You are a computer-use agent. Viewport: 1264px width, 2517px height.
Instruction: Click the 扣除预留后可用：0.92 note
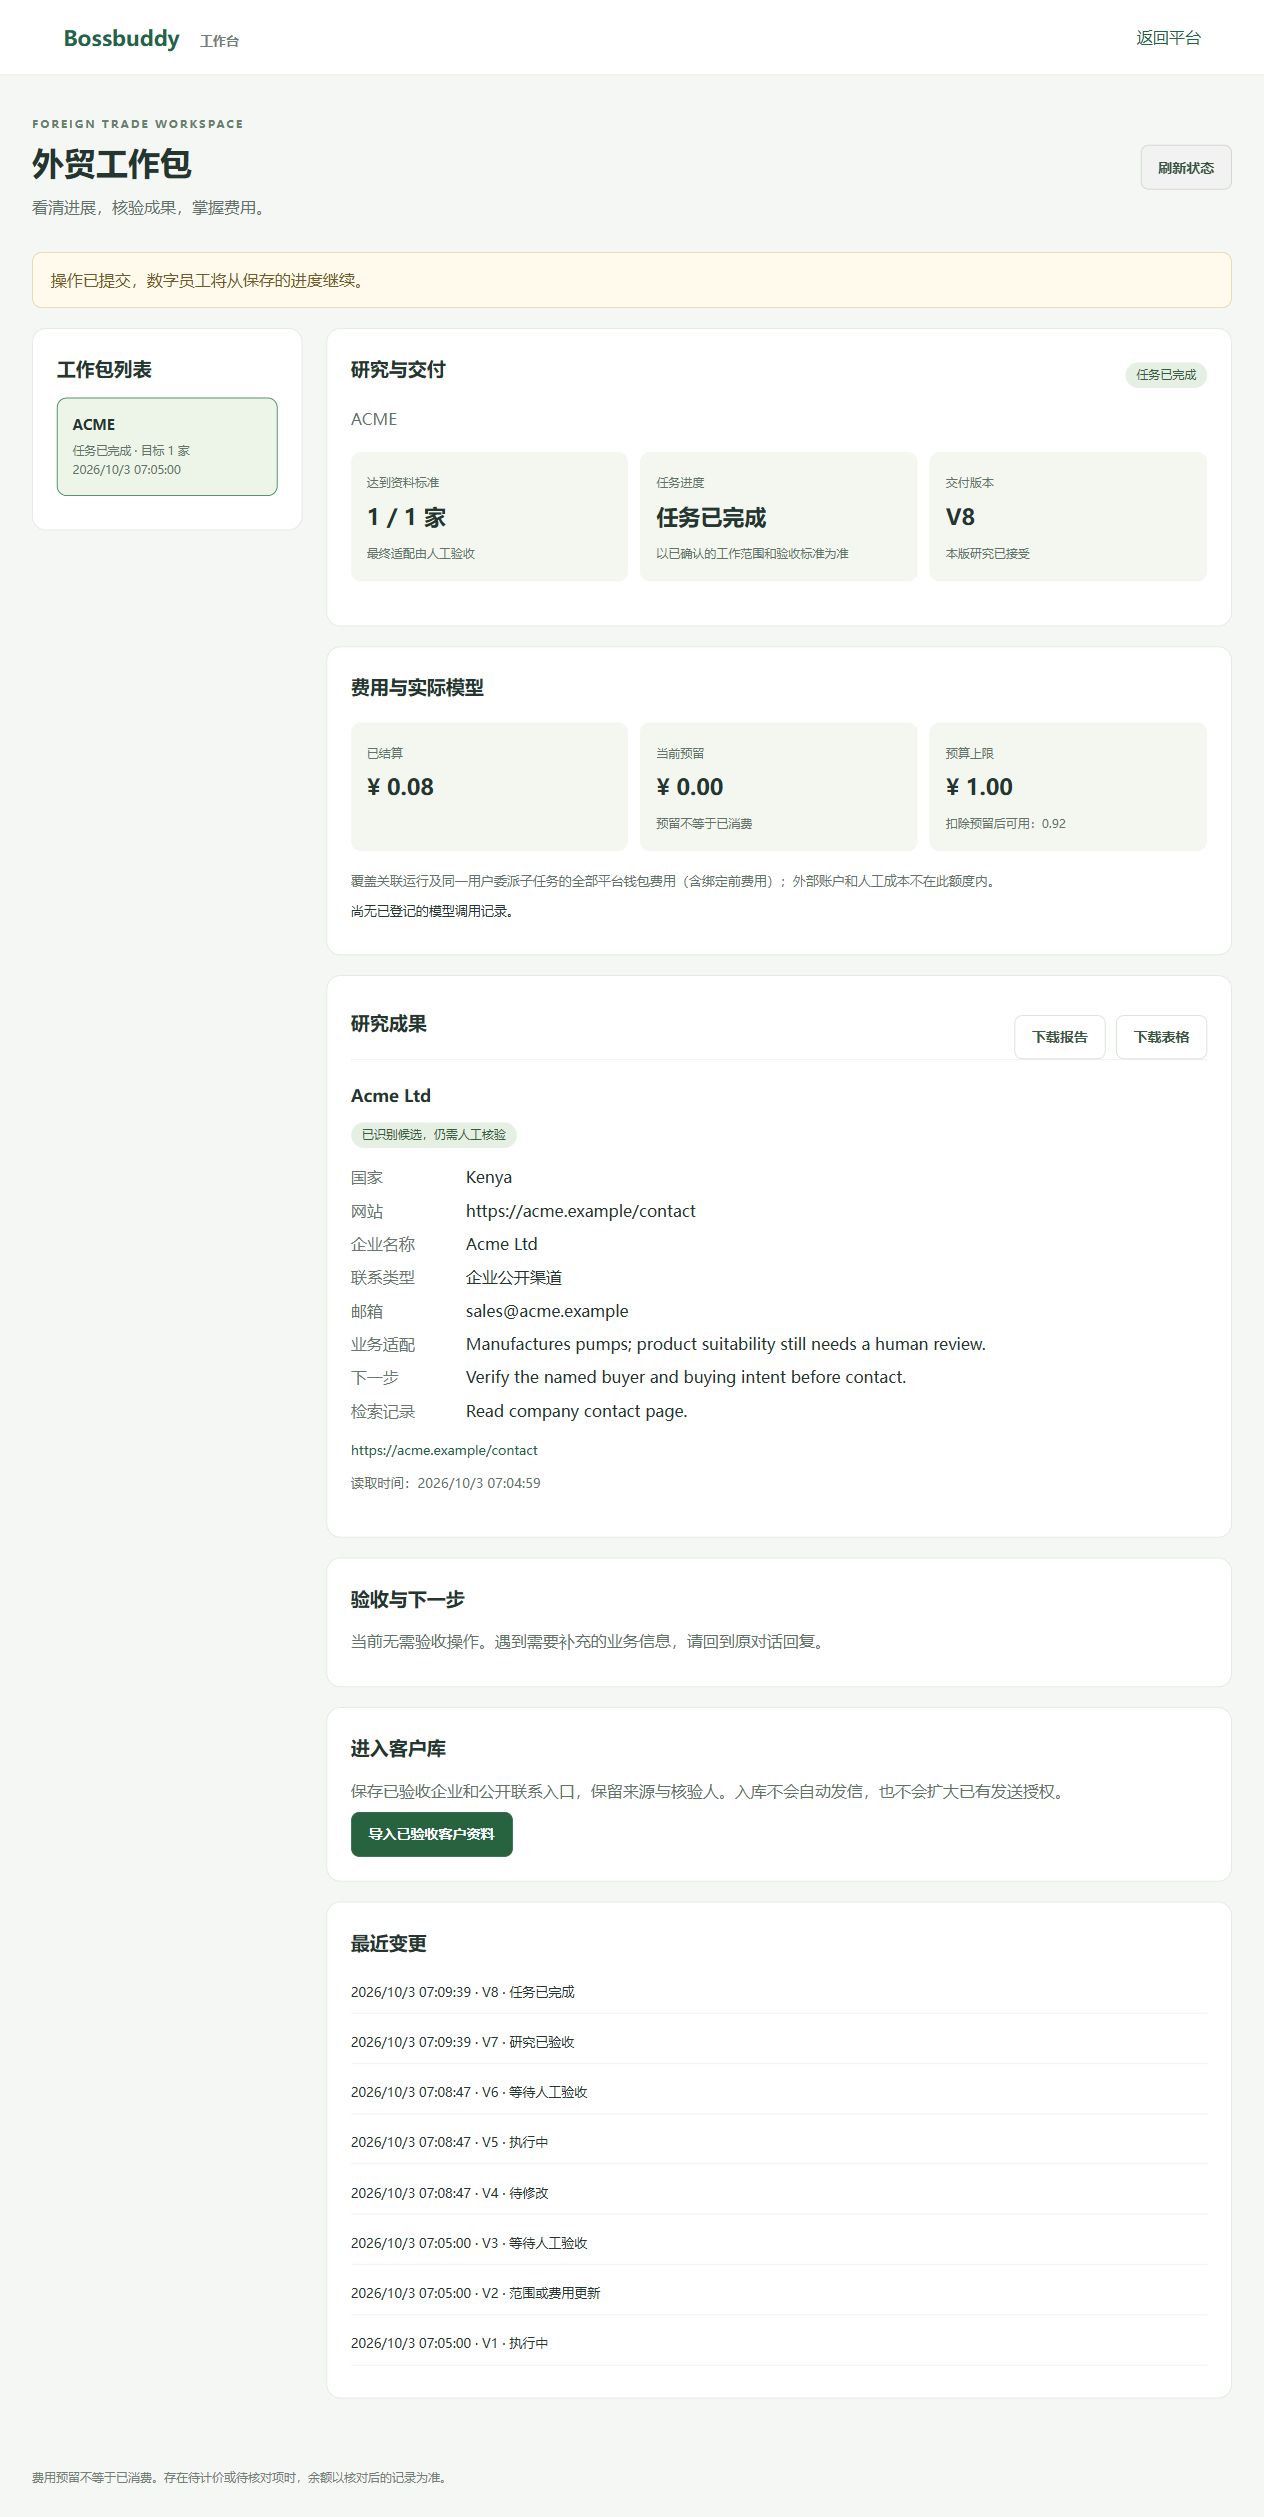point(1006,824)
